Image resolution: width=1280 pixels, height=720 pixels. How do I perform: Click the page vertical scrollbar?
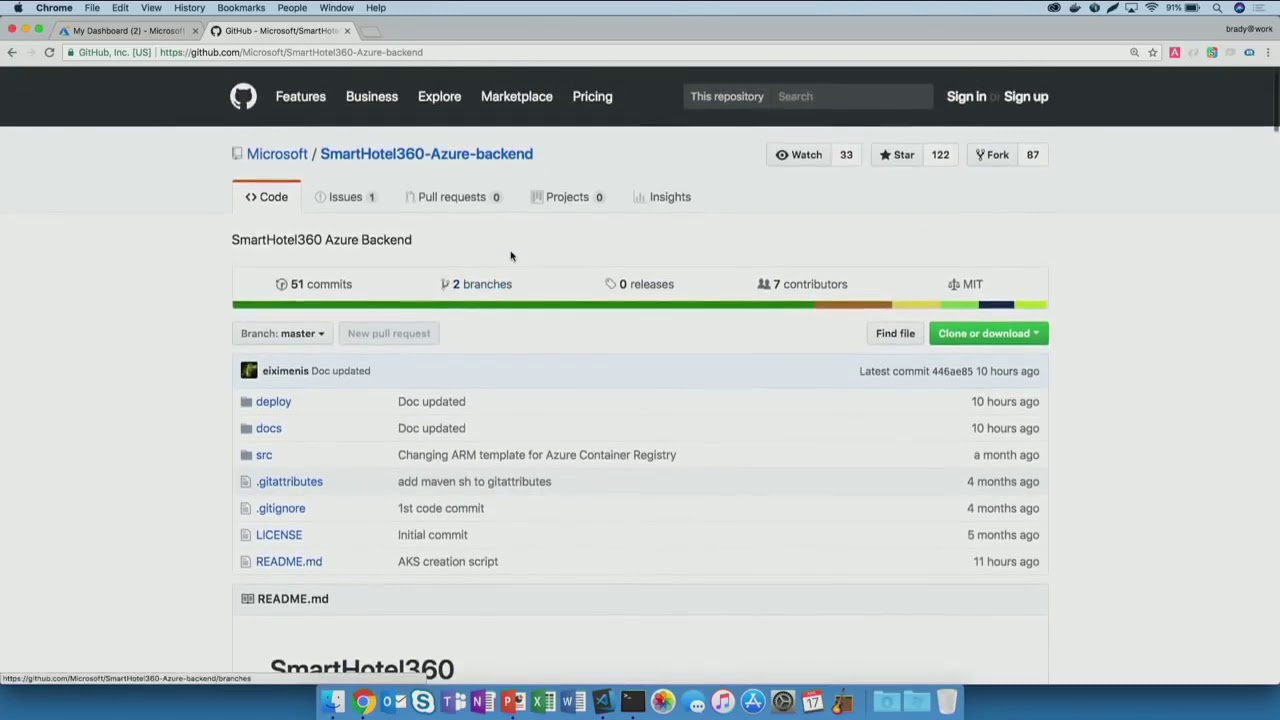coord(1276,100)
